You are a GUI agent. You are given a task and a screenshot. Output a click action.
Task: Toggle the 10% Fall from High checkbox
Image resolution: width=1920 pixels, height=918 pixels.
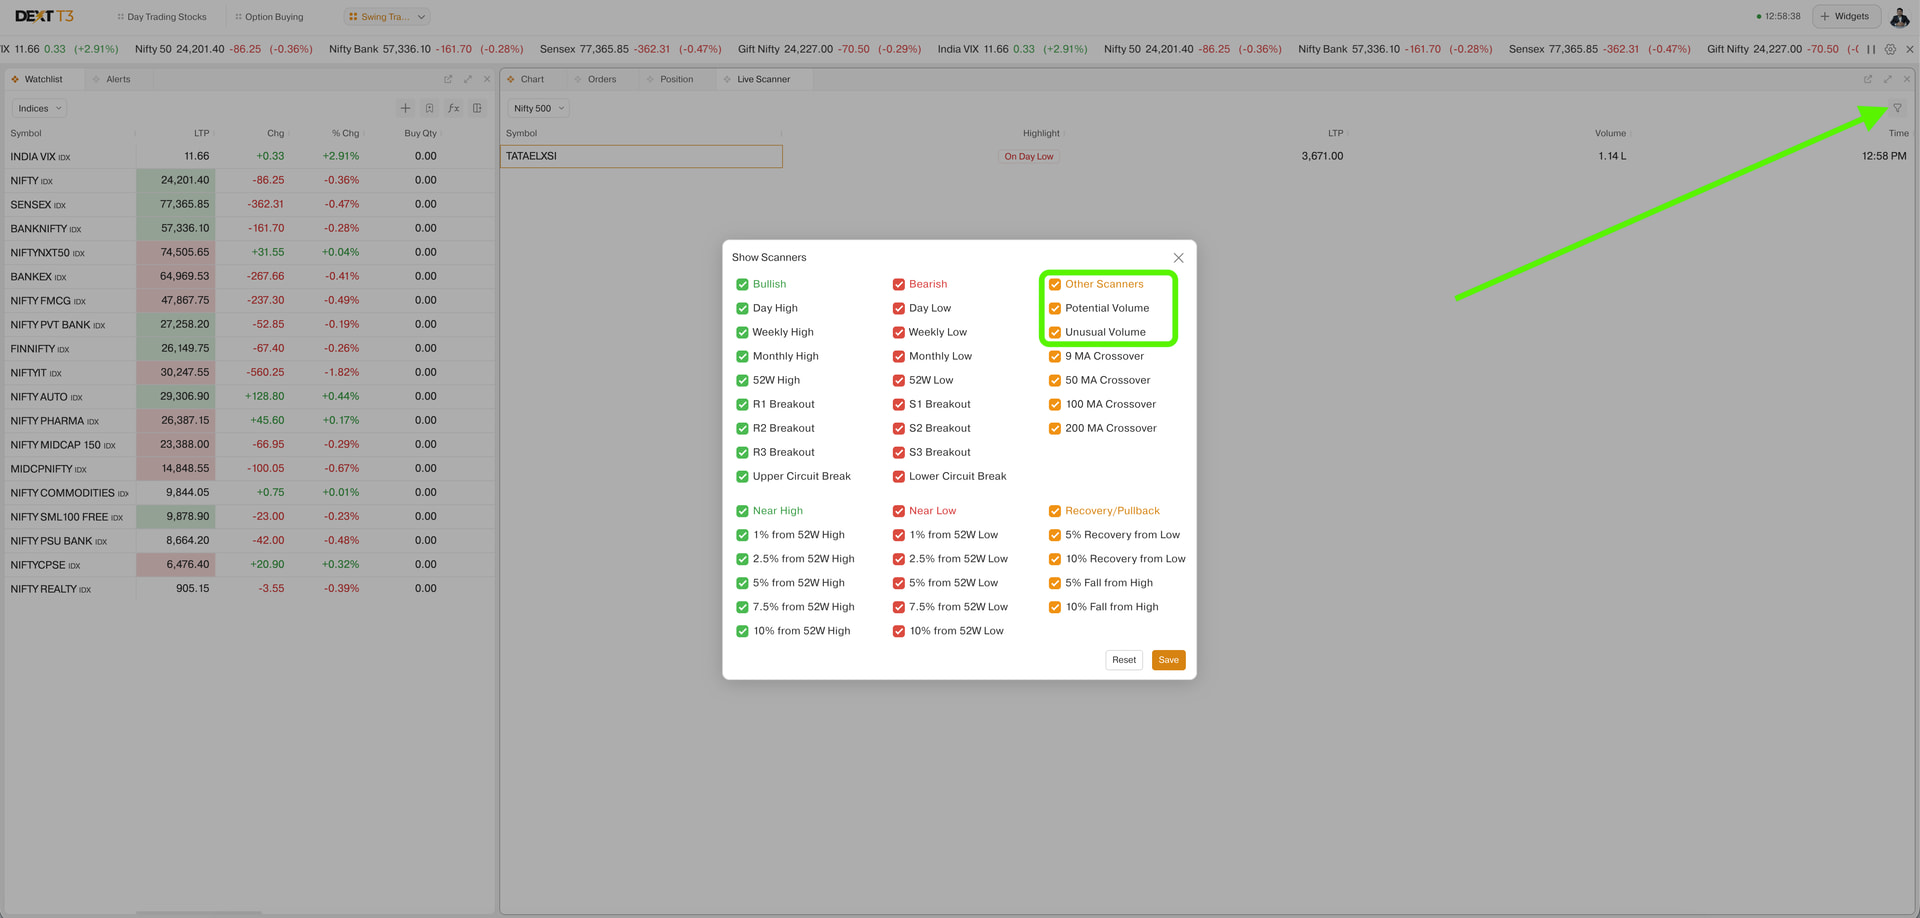click(x=1055, y=607)
